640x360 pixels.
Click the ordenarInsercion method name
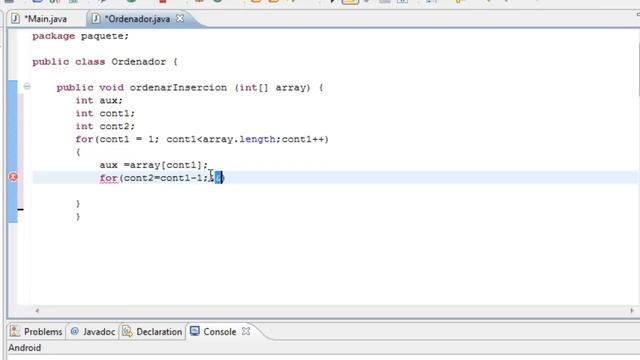click(178, 88)
